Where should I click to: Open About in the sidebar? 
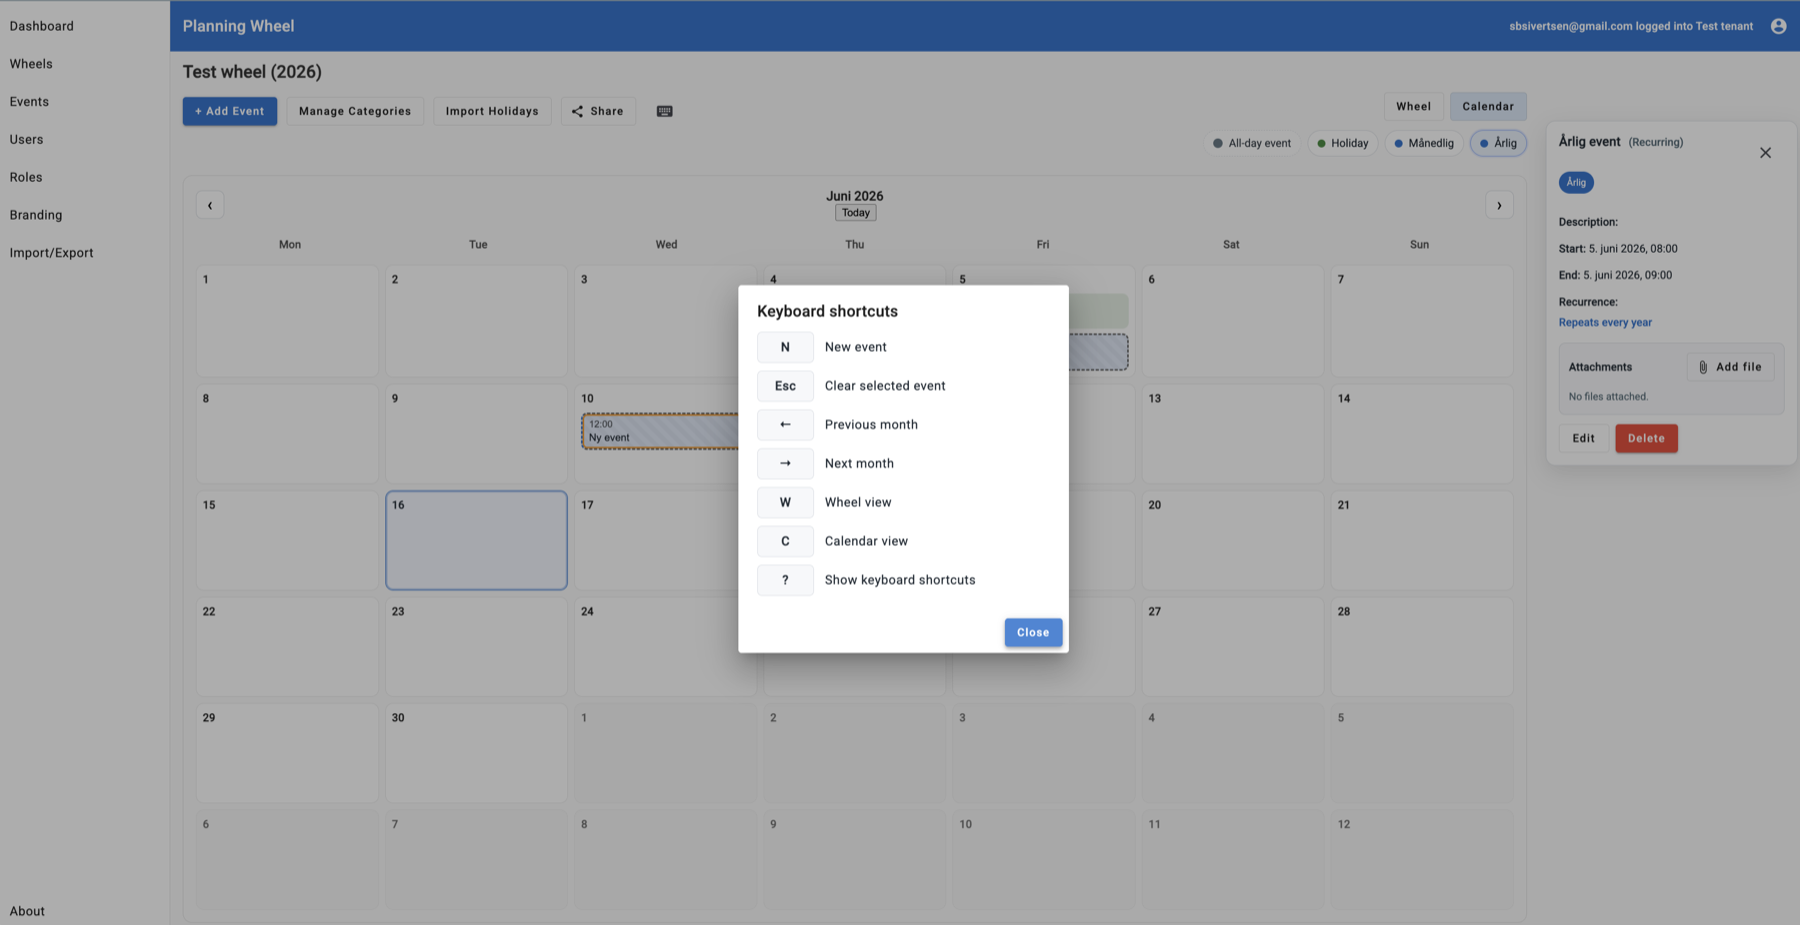pos(27,911)
